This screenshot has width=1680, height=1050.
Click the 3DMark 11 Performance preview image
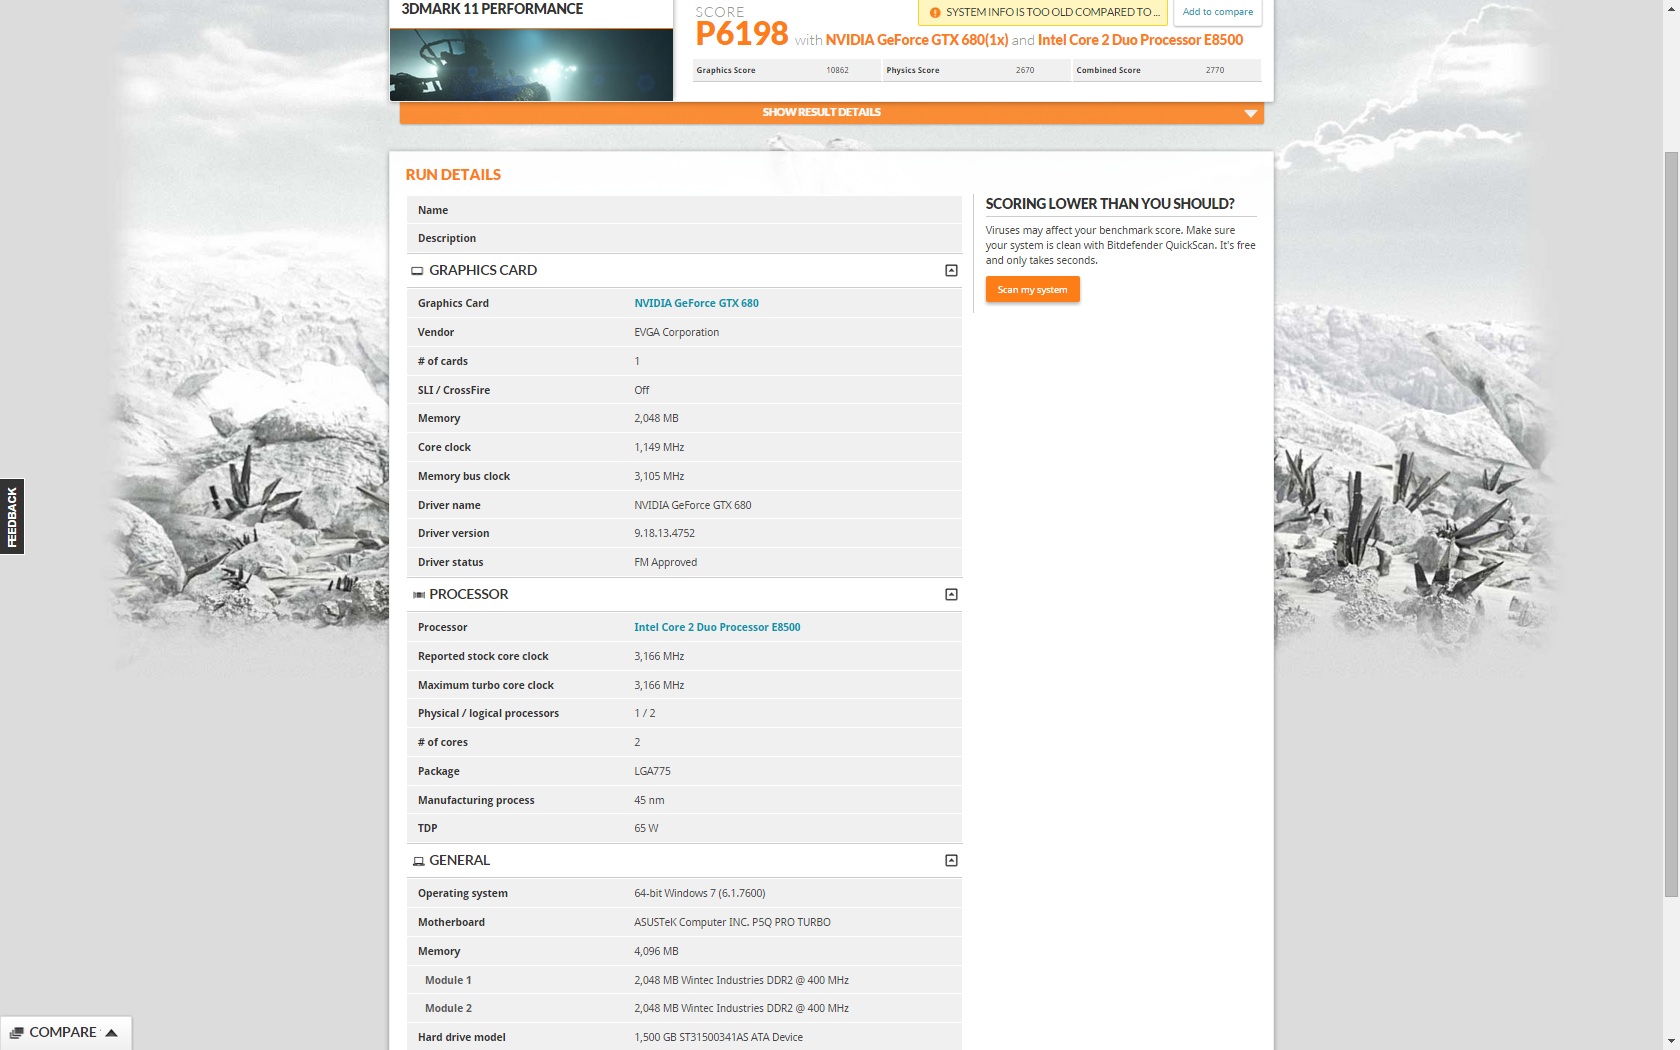click(x=531, y=65)
